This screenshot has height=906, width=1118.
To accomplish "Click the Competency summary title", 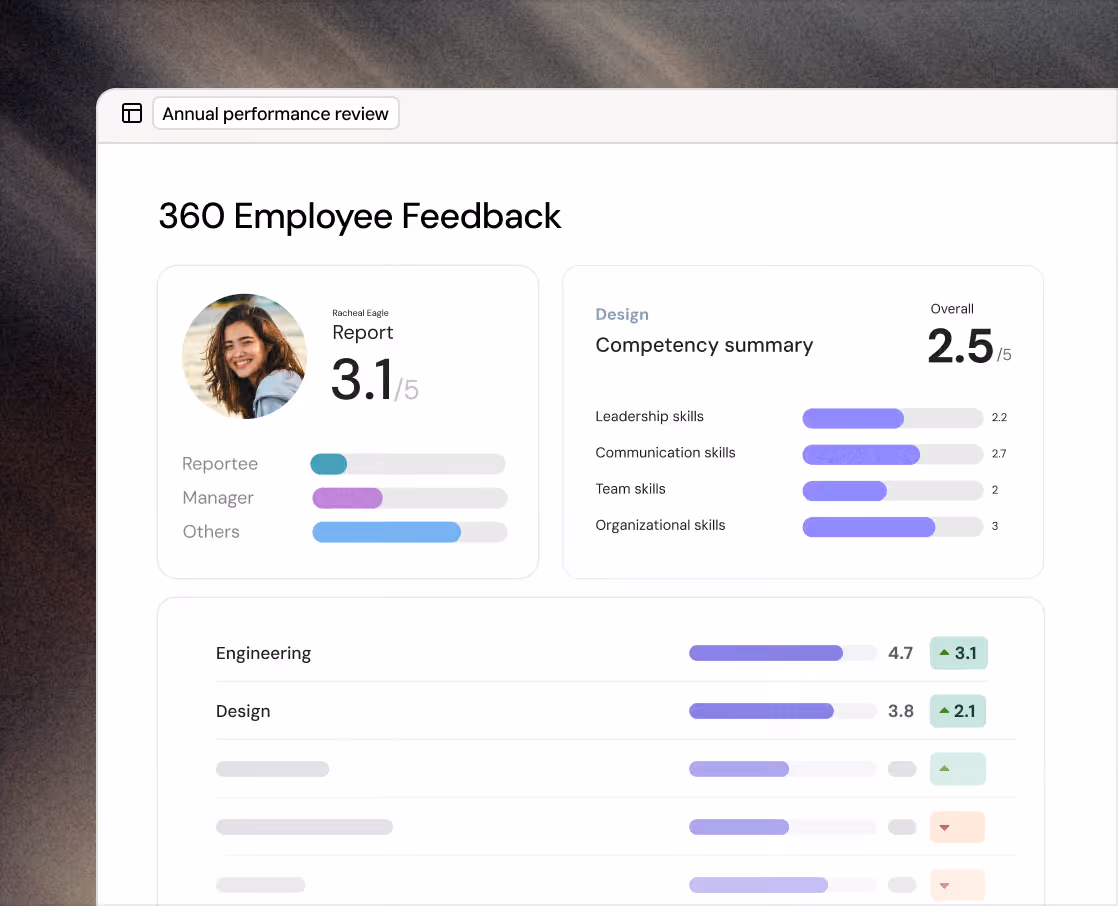I will click(x=704, y=345).
